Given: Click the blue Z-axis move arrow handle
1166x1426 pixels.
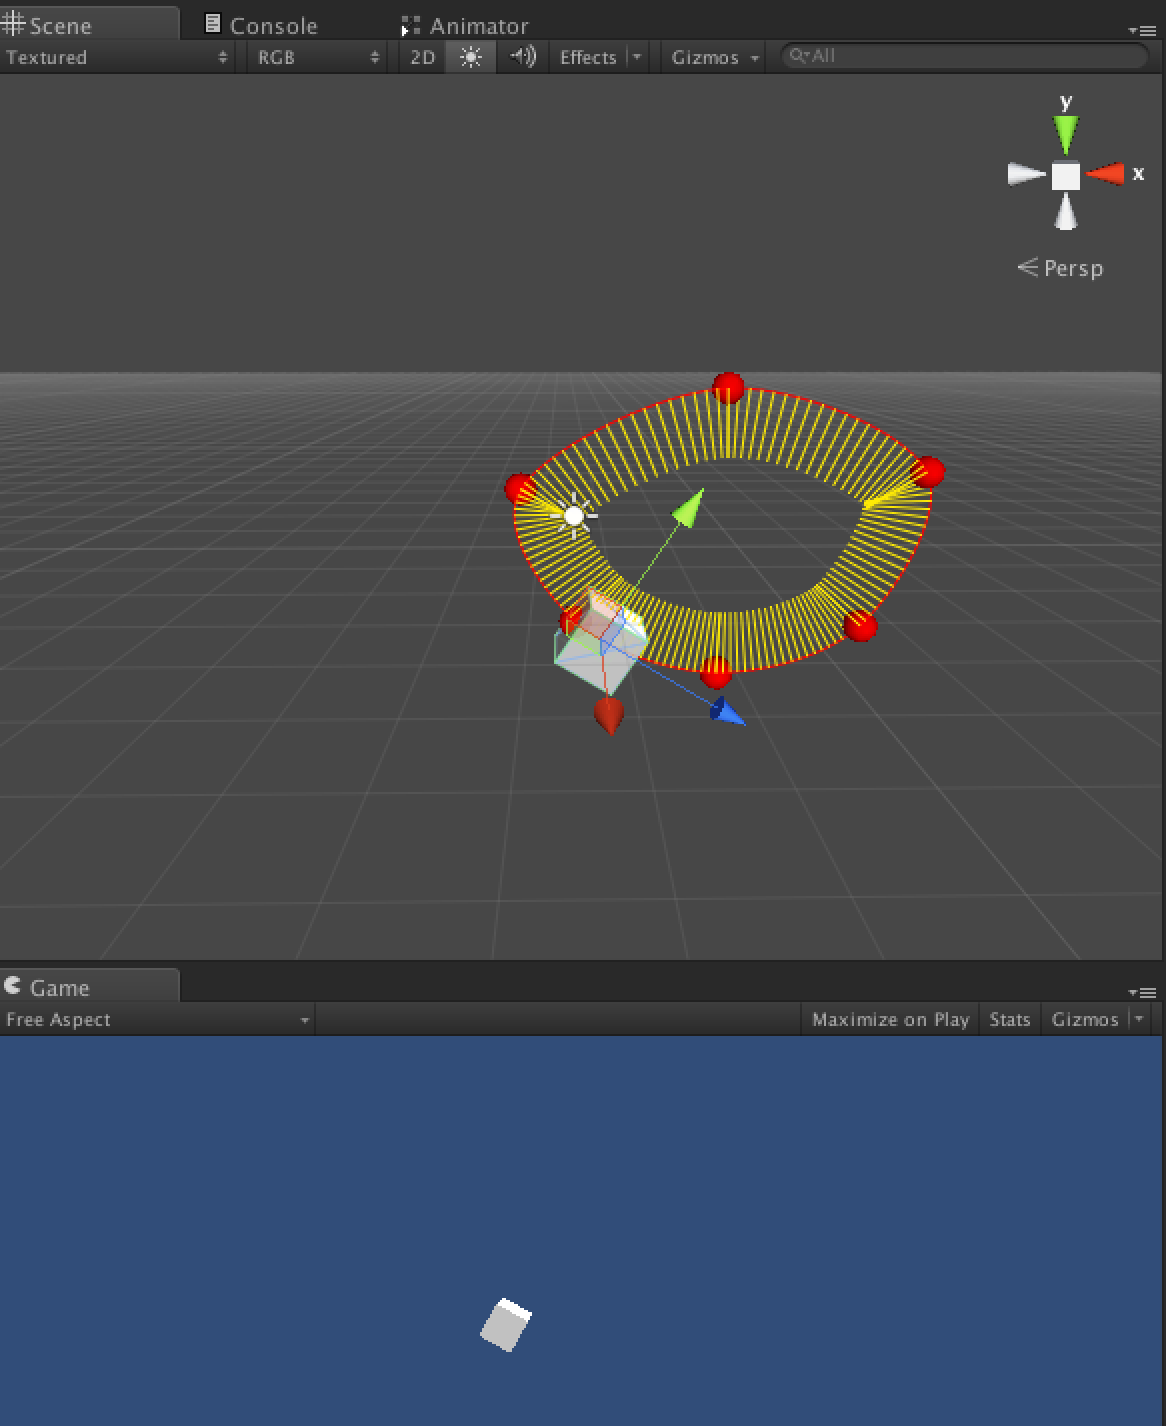Looking at the screenshot, I should coord(727,710).
